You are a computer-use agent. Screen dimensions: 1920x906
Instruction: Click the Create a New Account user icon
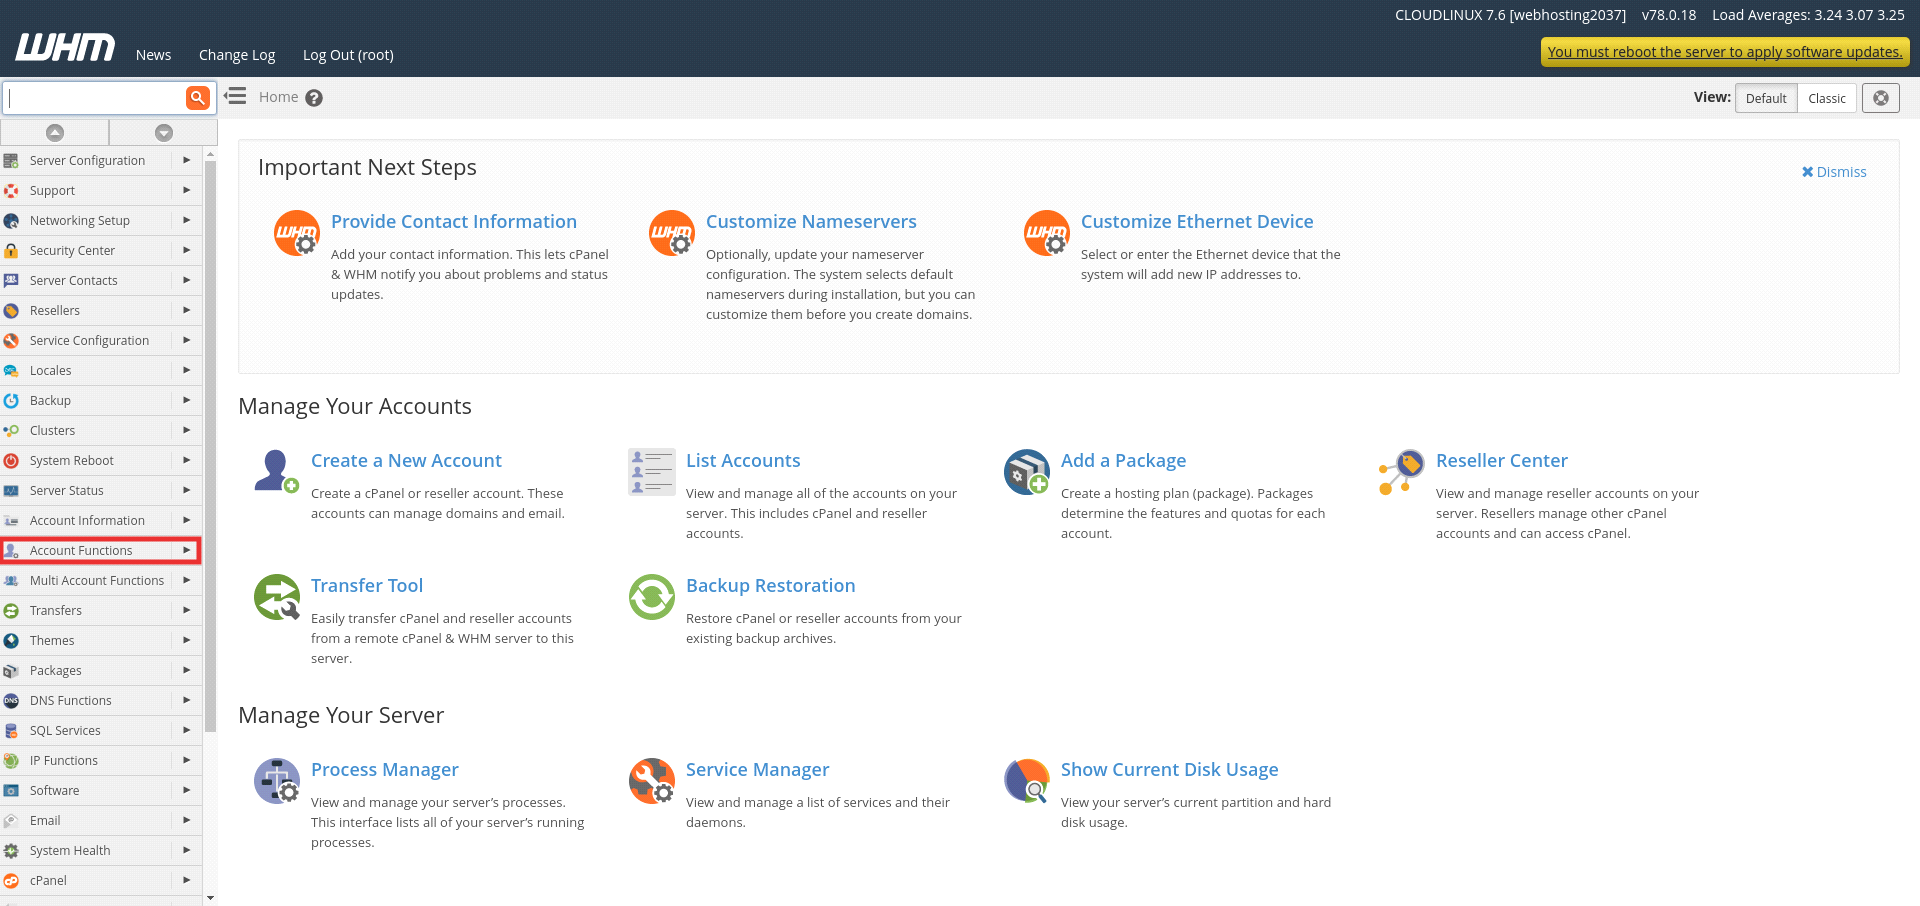(277, 471)
